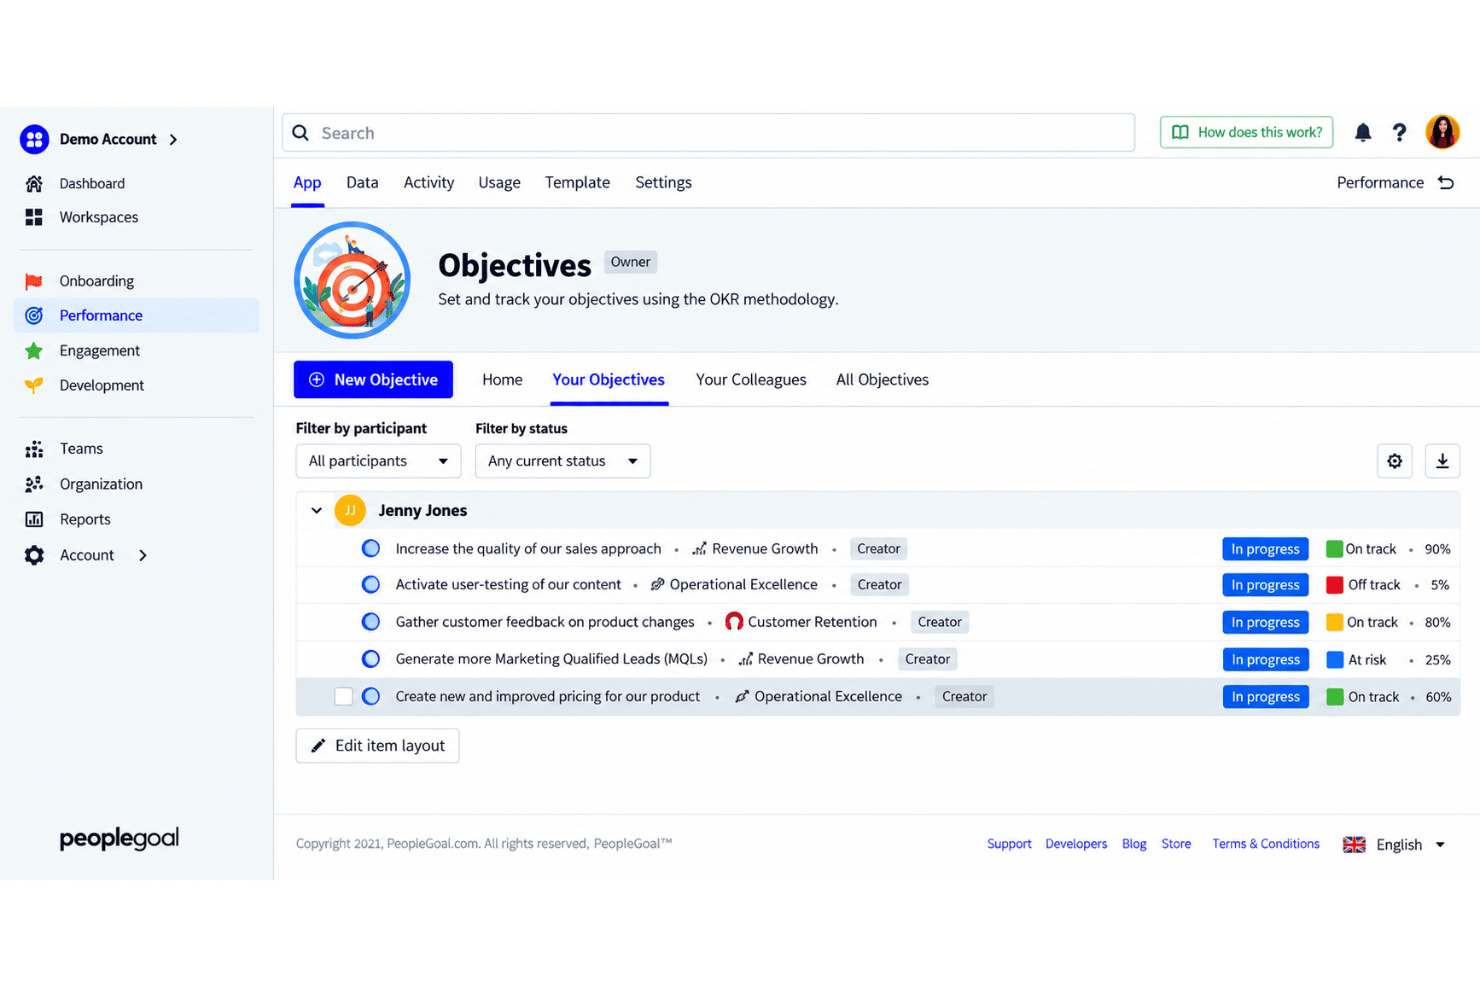1480x987 pixels.
Task: Expand the Account submenu in the sidebar
Action: click(143, 555)
